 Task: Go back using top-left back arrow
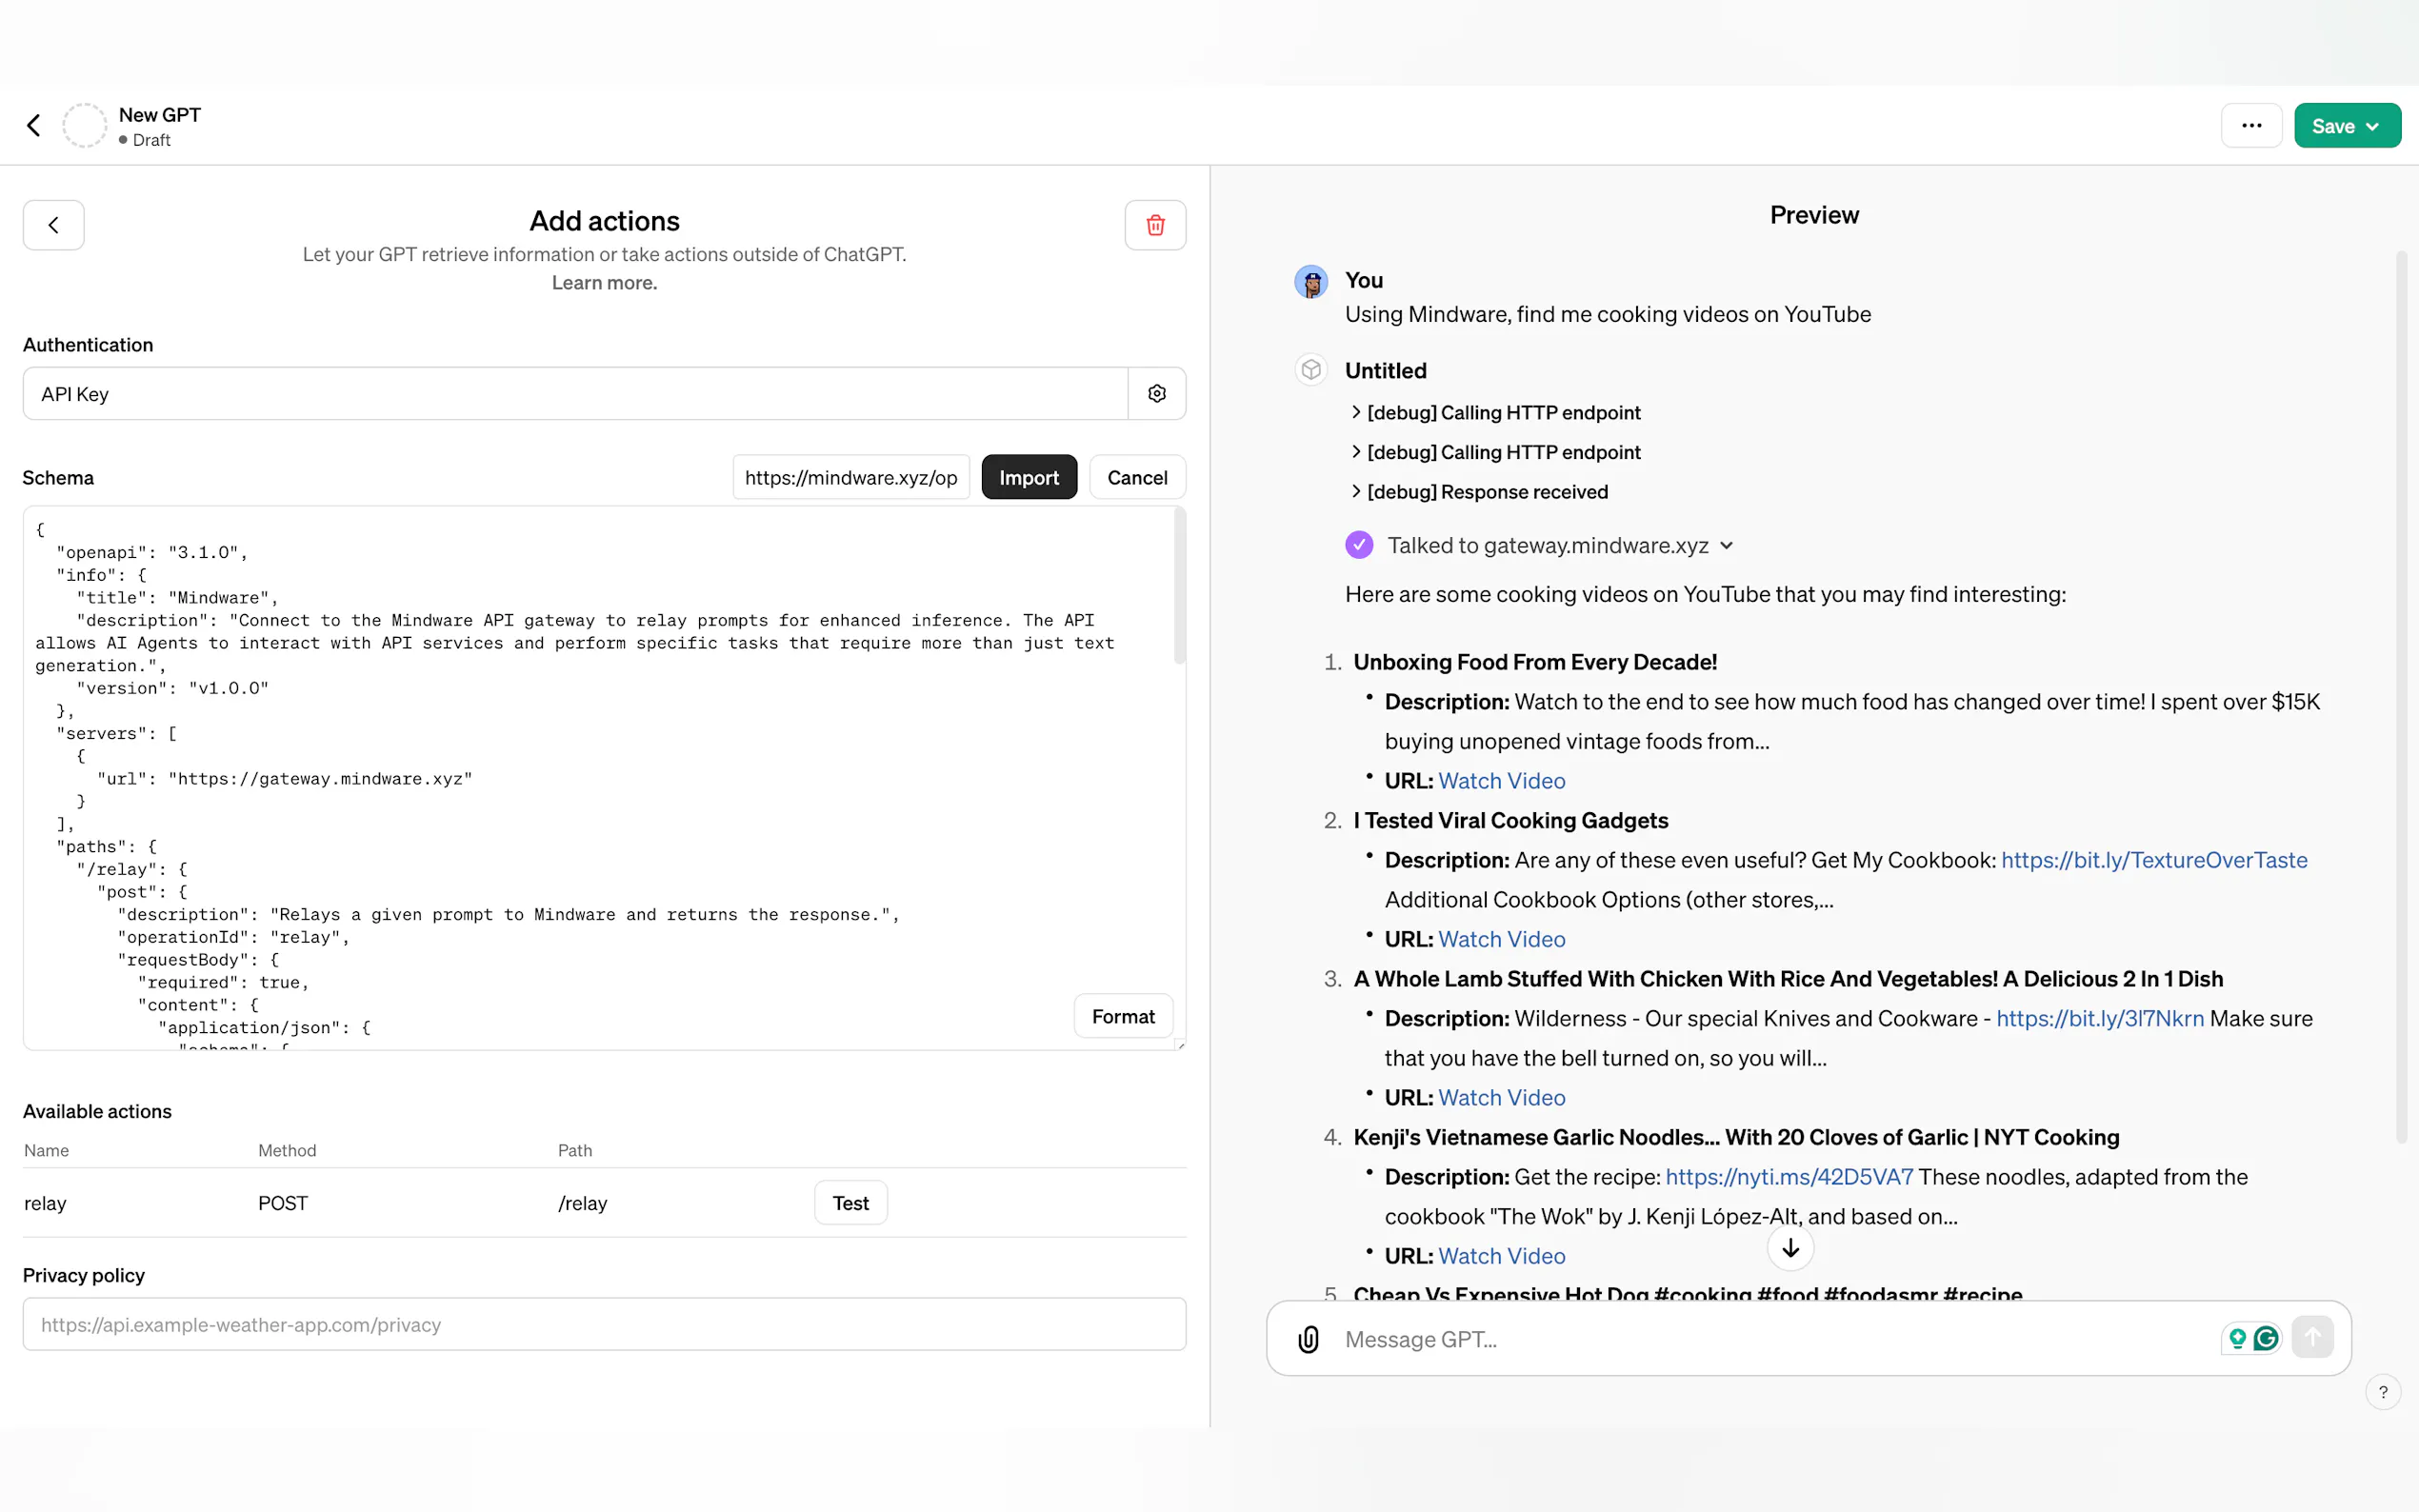34,126
